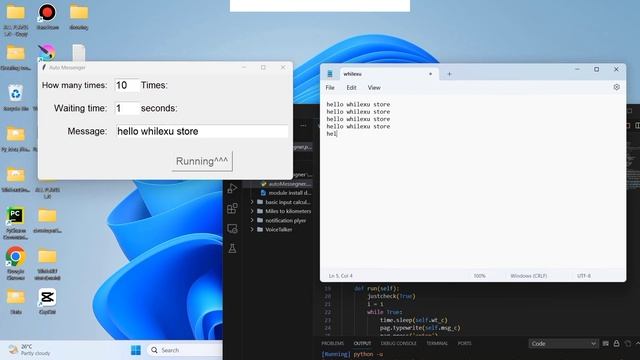This screenshot has height=360, width=640.
Task: Open Remote Explorer in VS Code activity bar
Action: pos(232,229)
